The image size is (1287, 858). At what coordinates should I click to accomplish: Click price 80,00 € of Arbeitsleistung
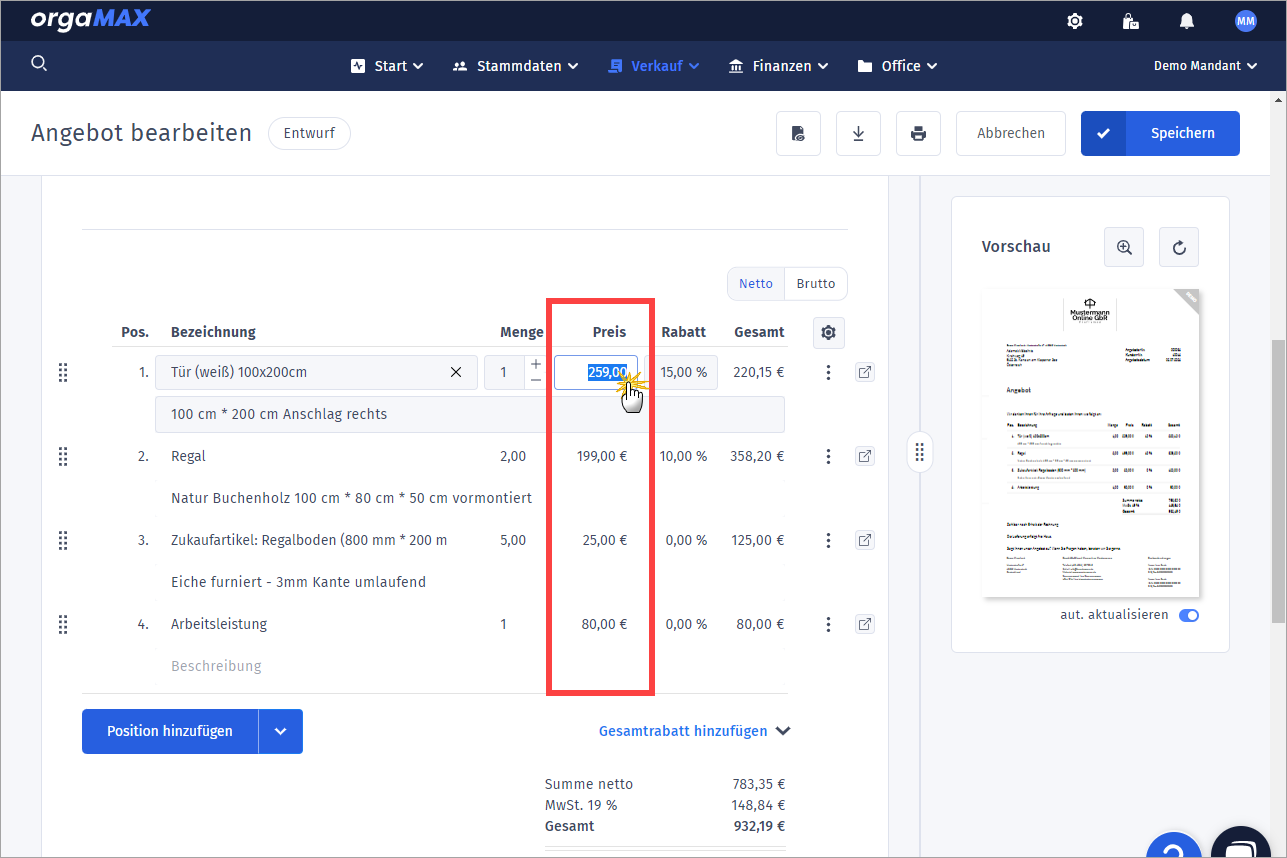tap(604, 624)
